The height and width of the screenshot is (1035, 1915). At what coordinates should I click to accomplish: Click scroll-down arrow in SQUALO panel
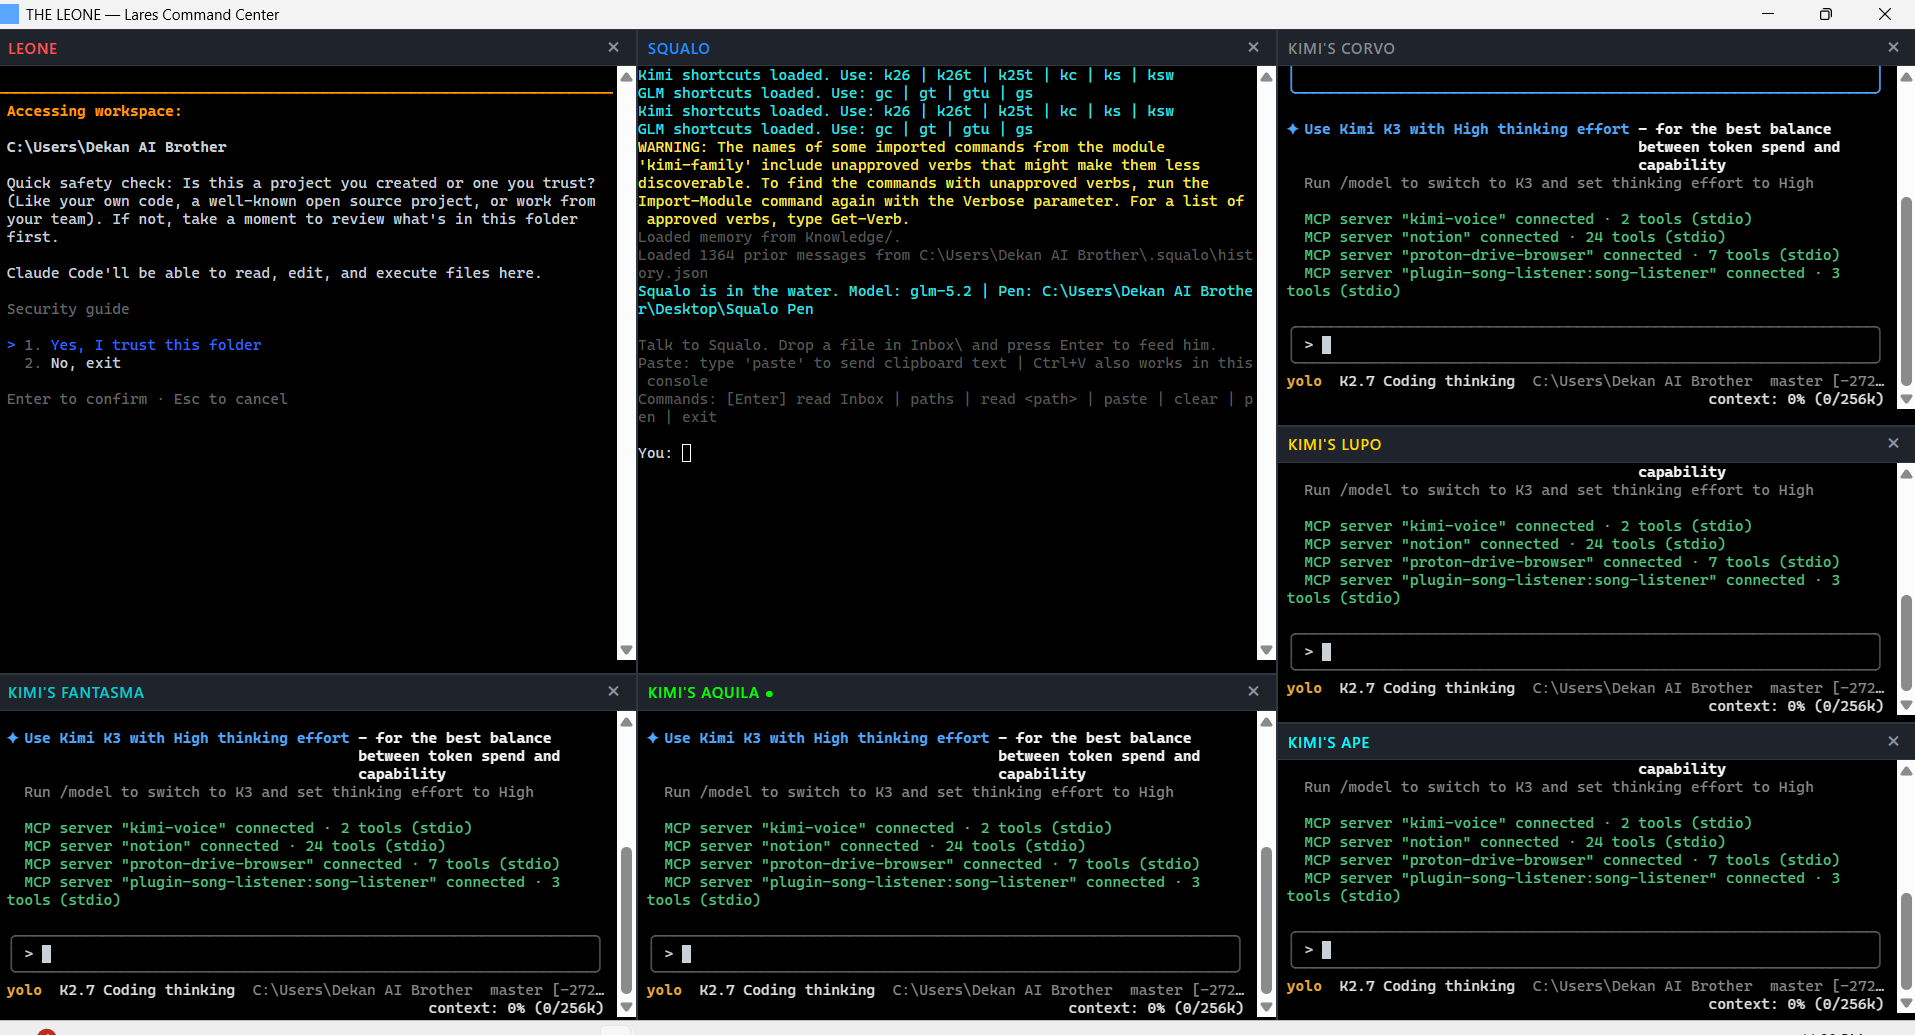(x=1266, y=650)
